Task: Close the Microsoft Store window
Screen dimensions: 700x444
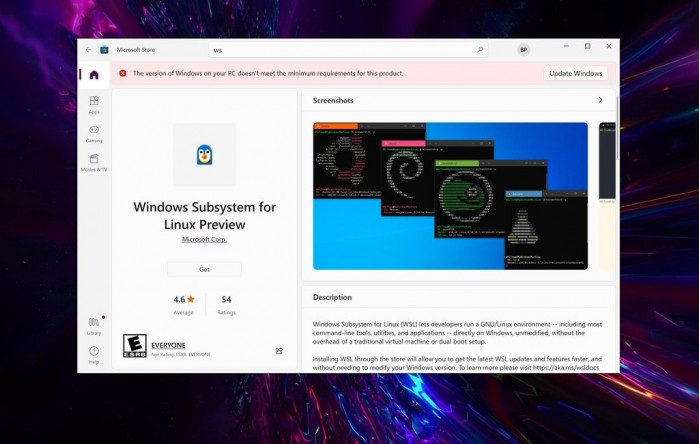Action: click(x=609, y=46)
